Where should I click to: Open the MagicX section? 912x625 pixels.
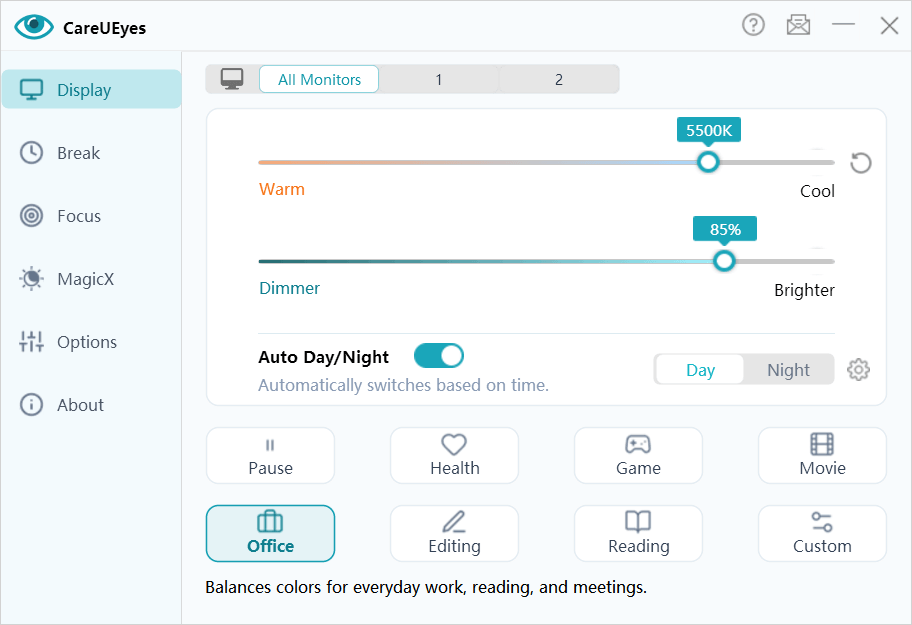(x=92, y=279)
